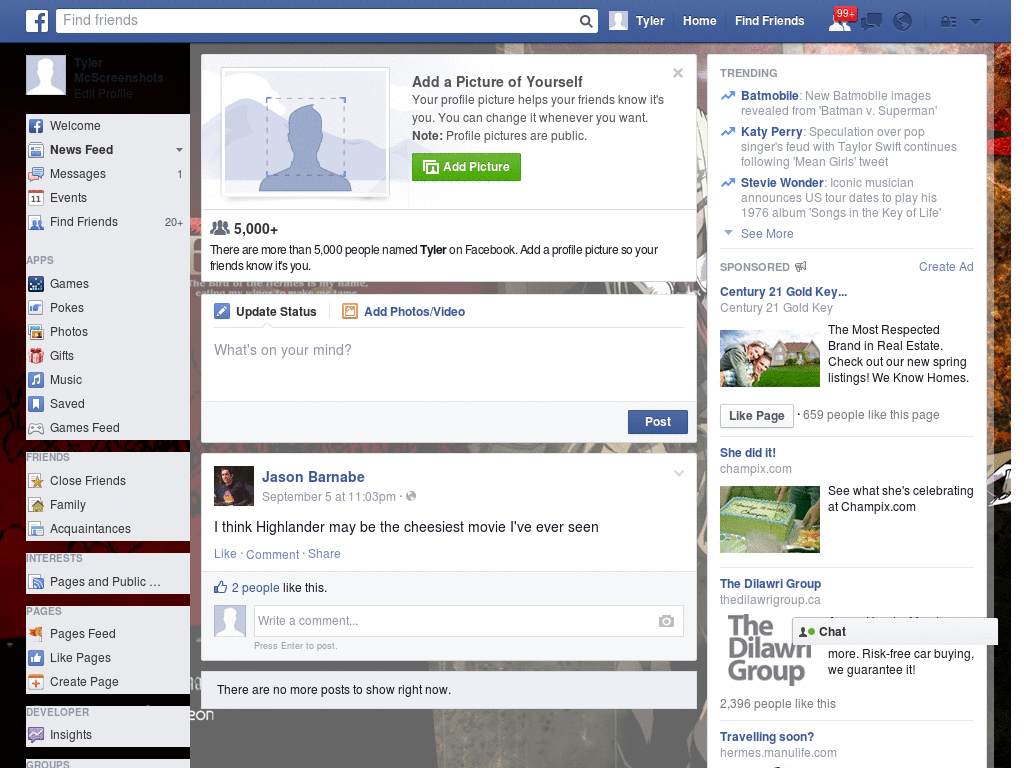Open The Dilawri Group sponsored link

(770, 584)
